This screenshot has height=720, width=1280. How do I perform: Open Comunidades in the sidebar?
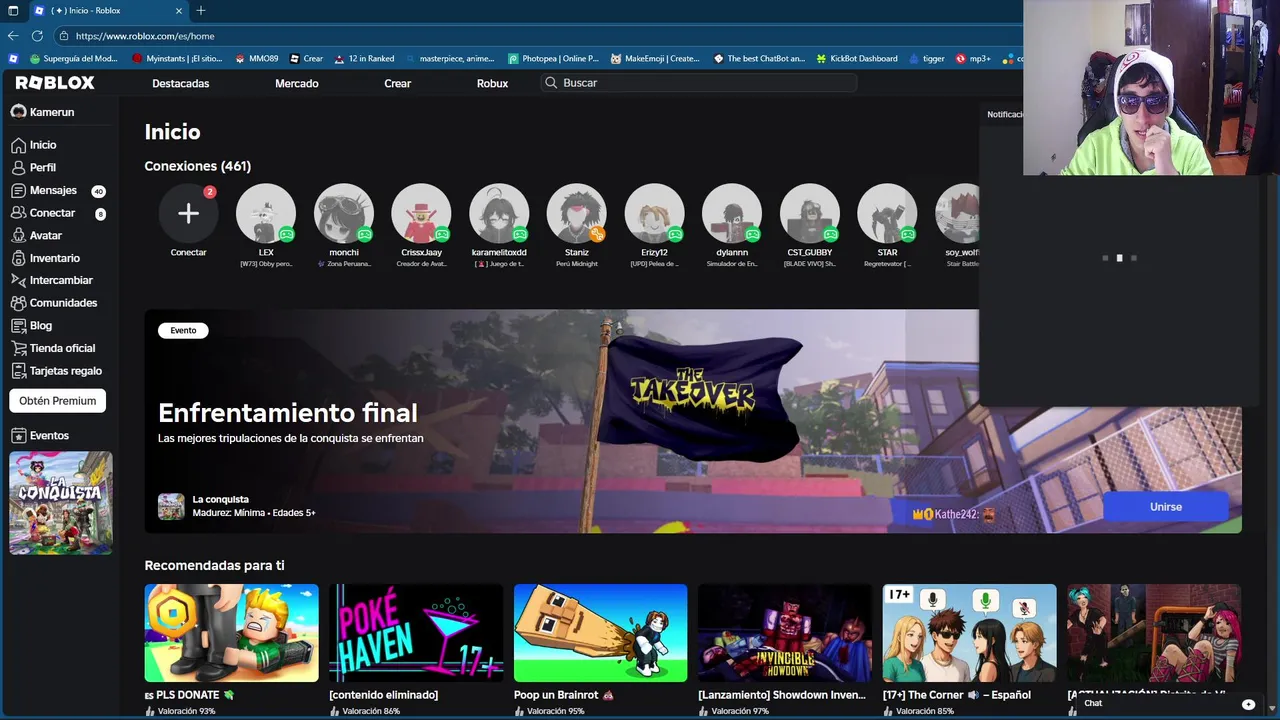click(x=55, y=303)
